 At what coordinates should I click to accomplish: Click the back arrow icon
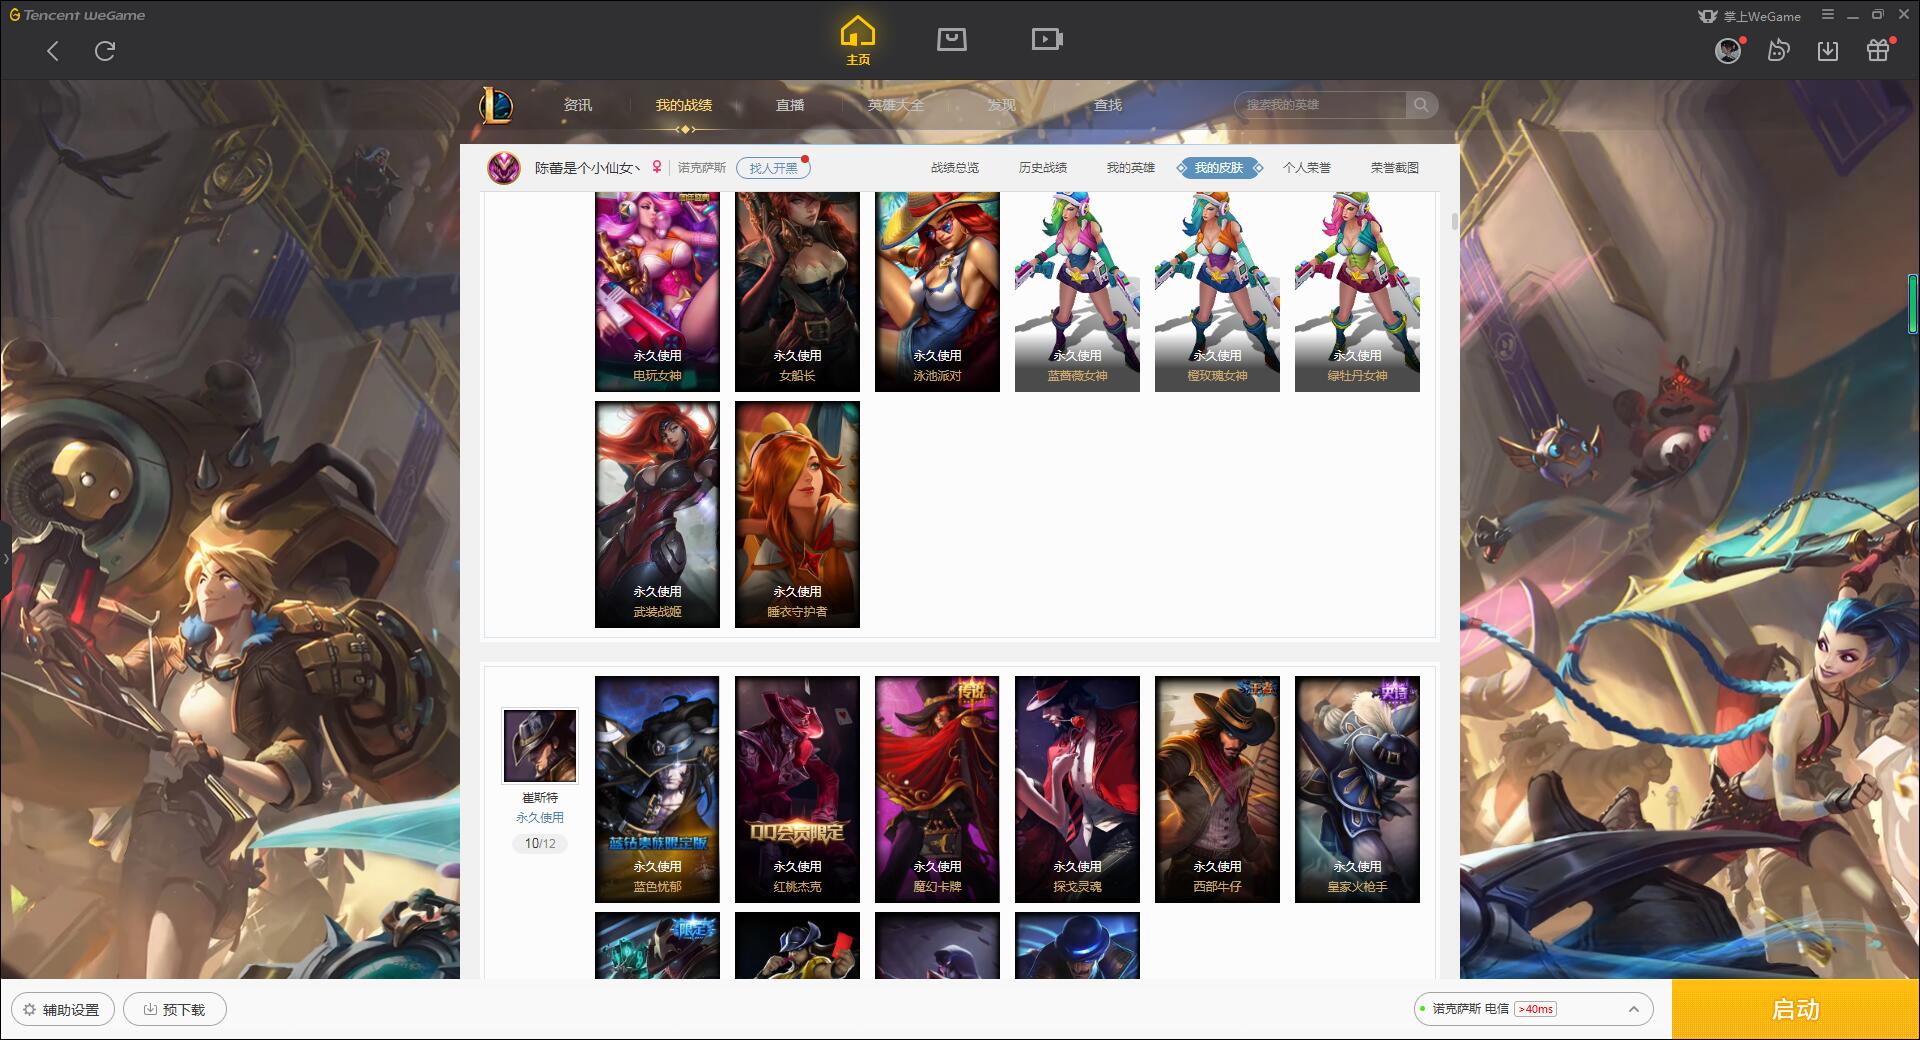pyautogui.click(x=53, y=51)
